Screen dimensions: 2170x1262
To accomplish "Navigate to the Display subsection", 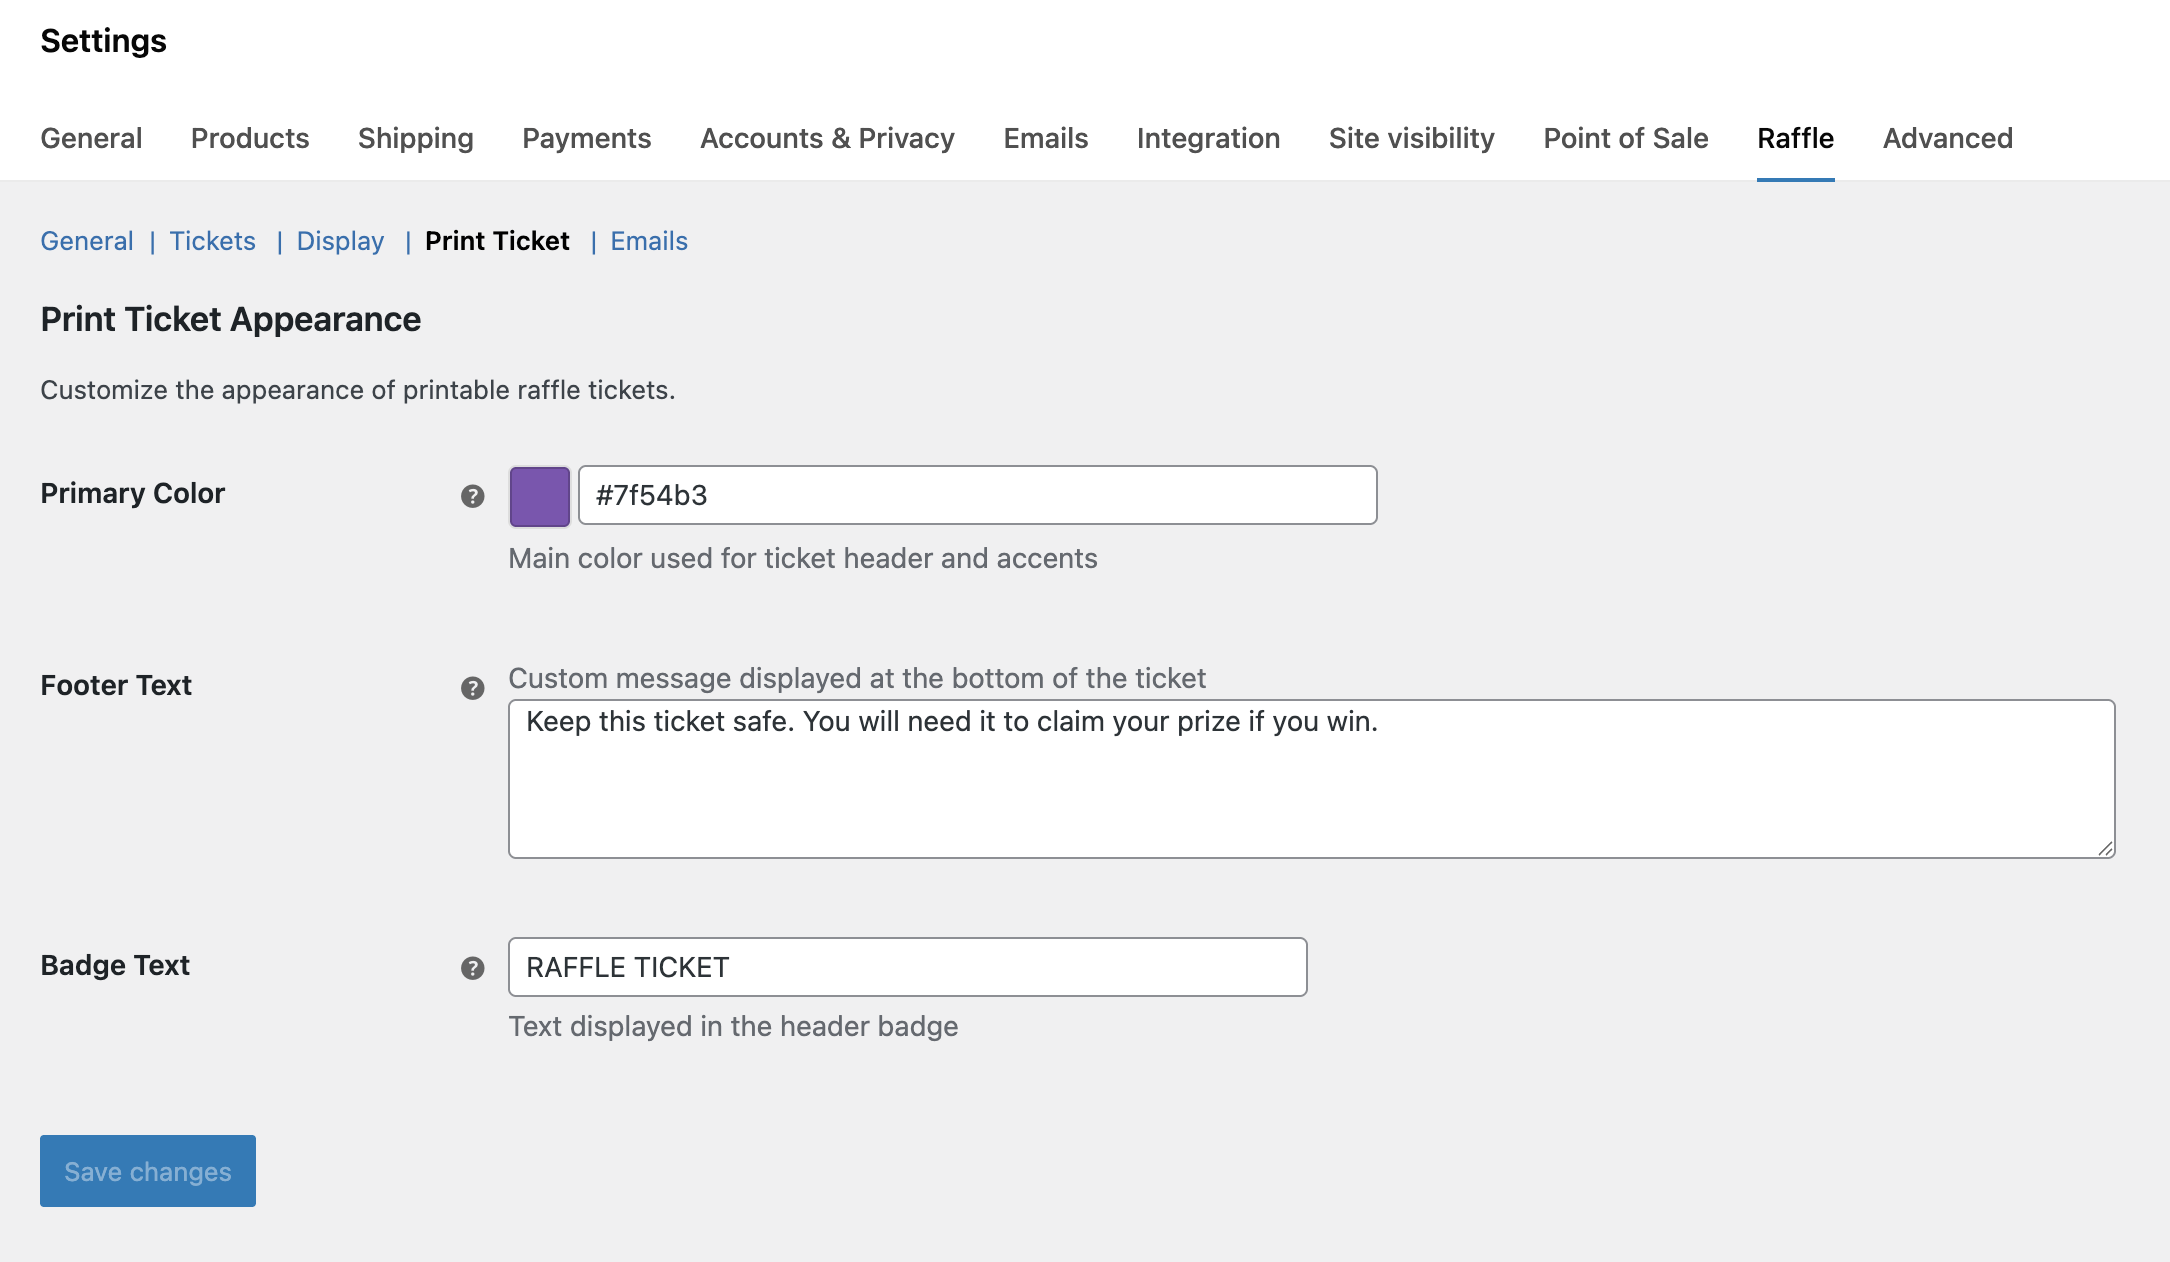I will 340,241.
